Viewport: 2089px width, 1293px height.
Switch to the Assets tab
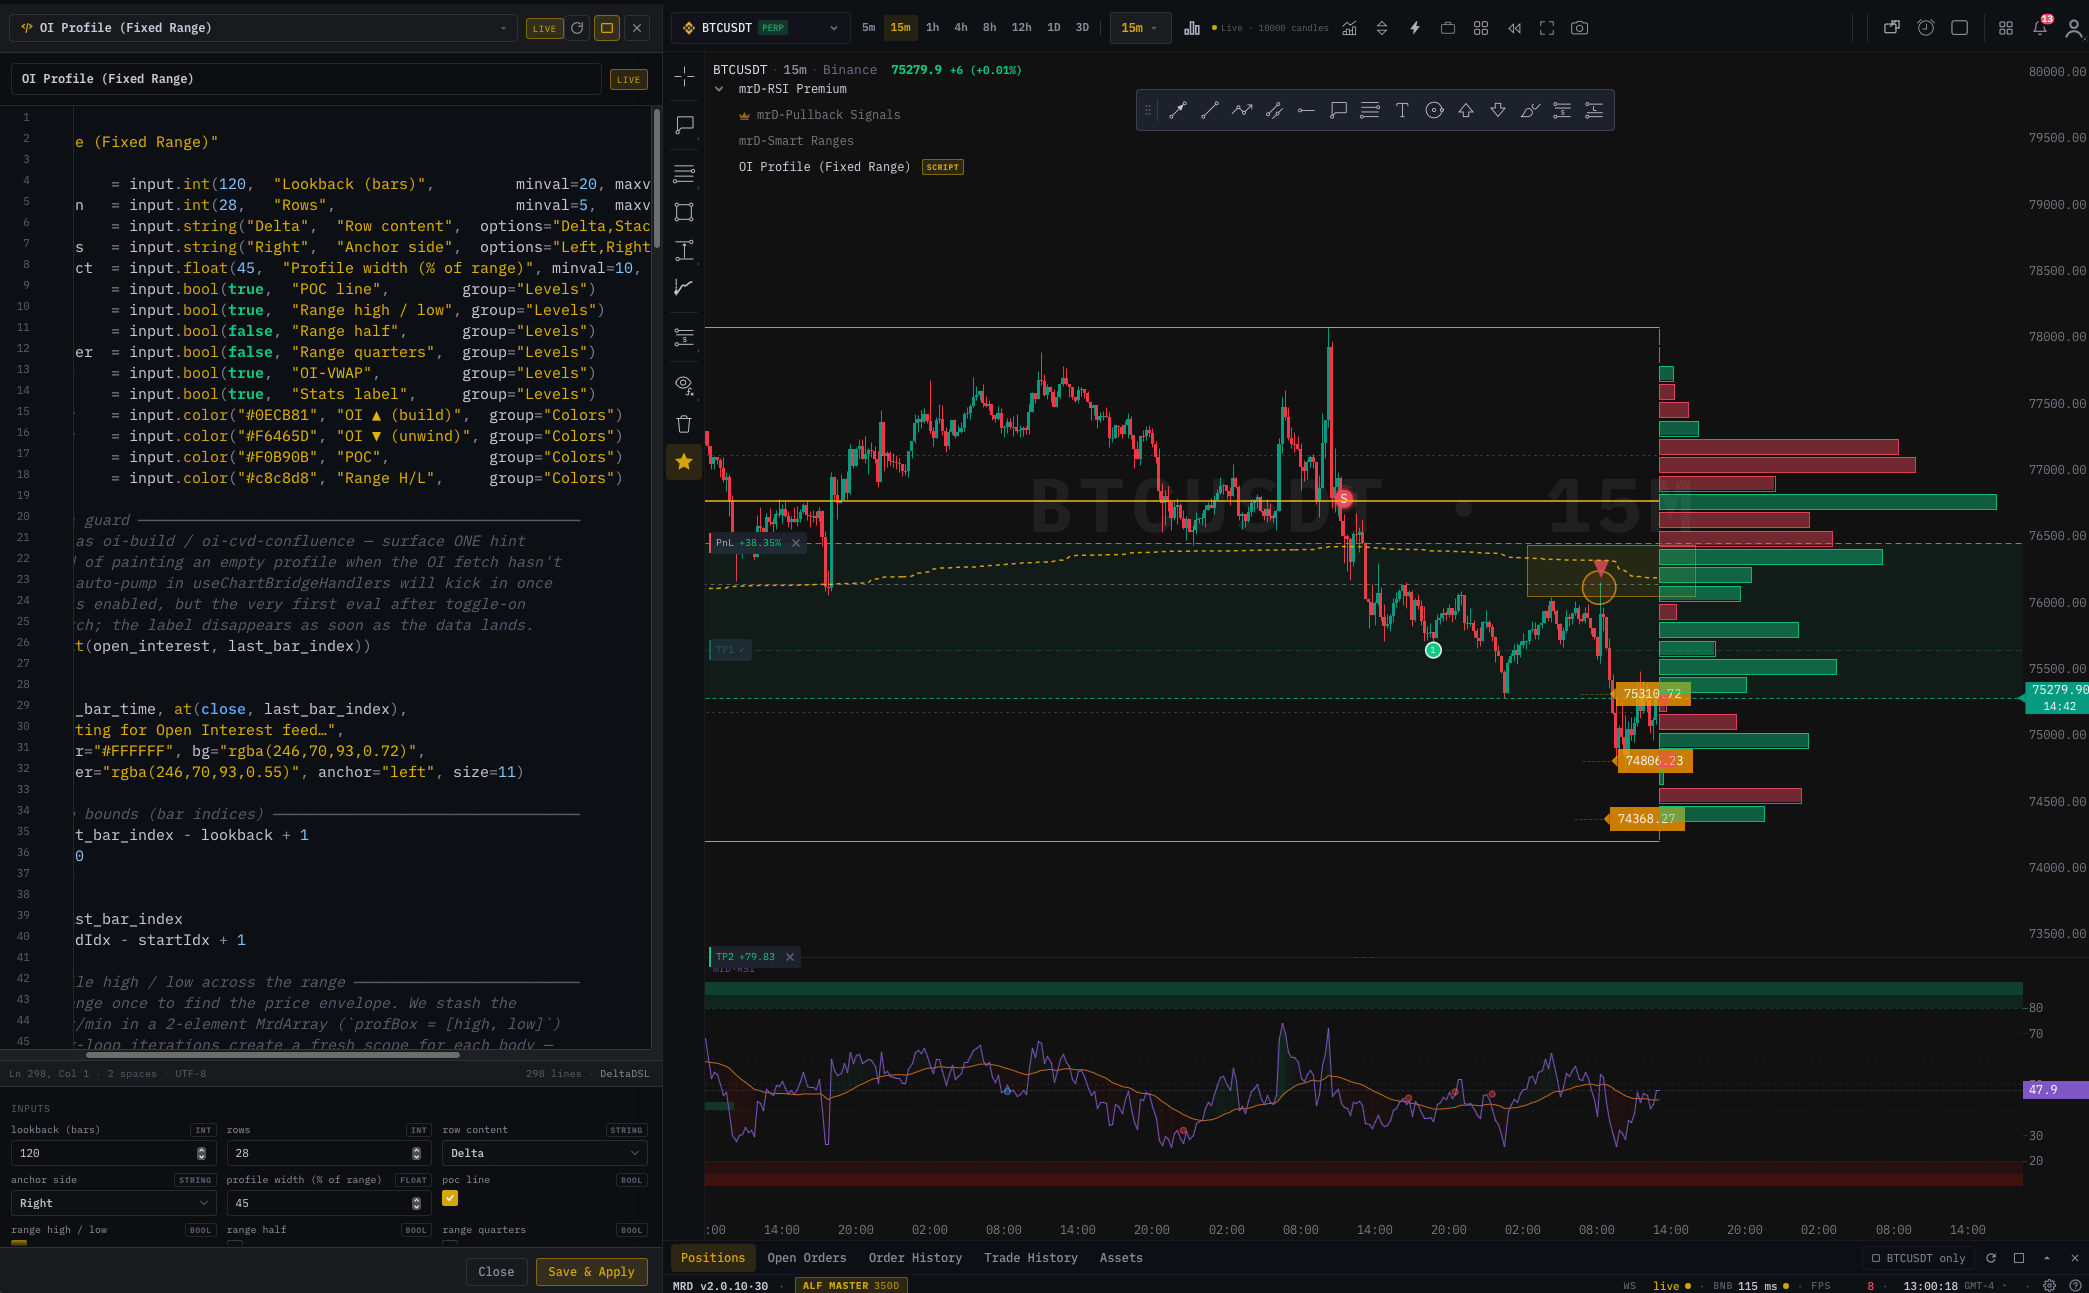click(1121, 1258)
